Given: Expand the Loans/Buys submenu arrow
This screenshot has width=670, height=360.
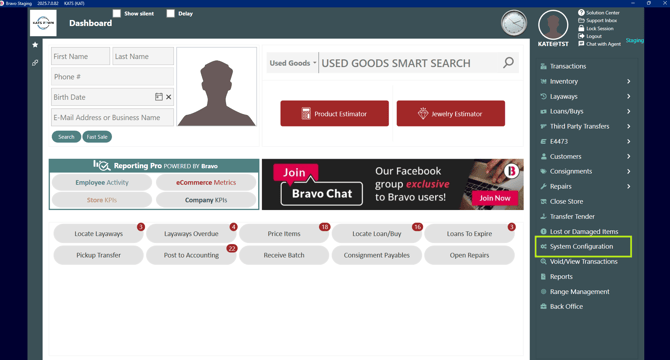Looking at the screenshot, I should 629,111.
